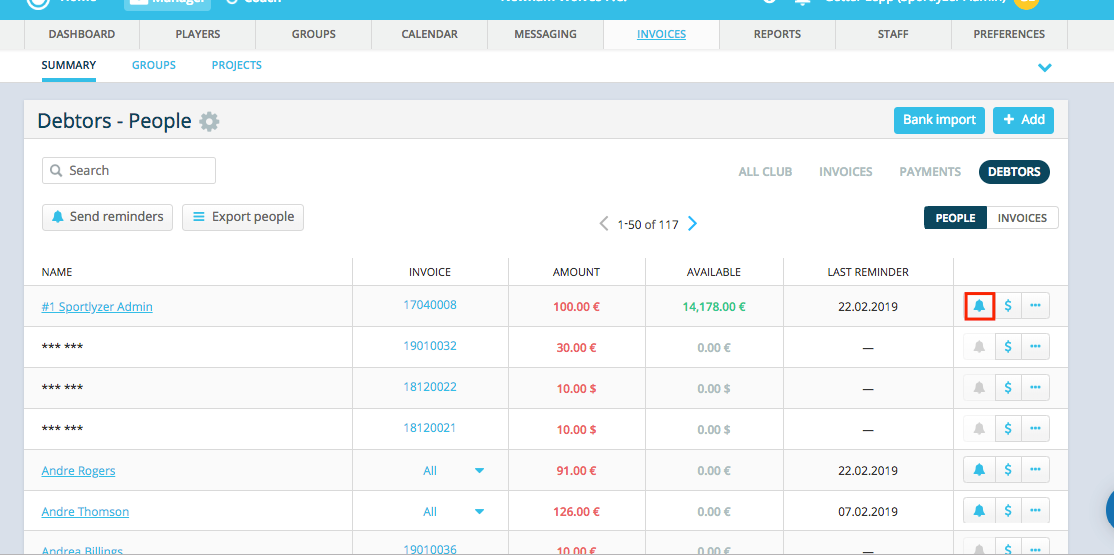Send reminder to #1 Sportlyzer Admin via bell icon
This screenshot has height=556, width=1114.
click(x=979, y=306)
